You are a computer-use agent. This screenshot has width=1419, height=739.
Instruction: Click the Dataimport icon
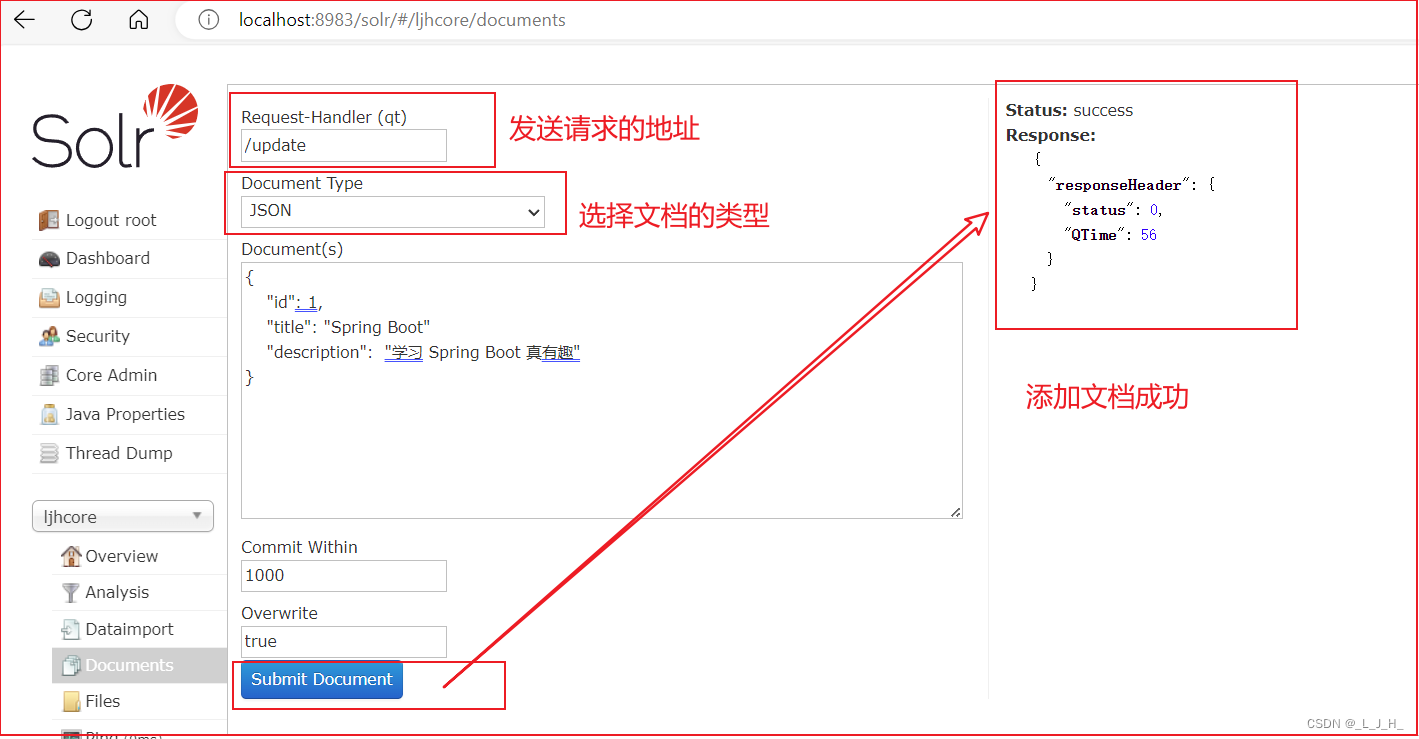click(70, 629)
